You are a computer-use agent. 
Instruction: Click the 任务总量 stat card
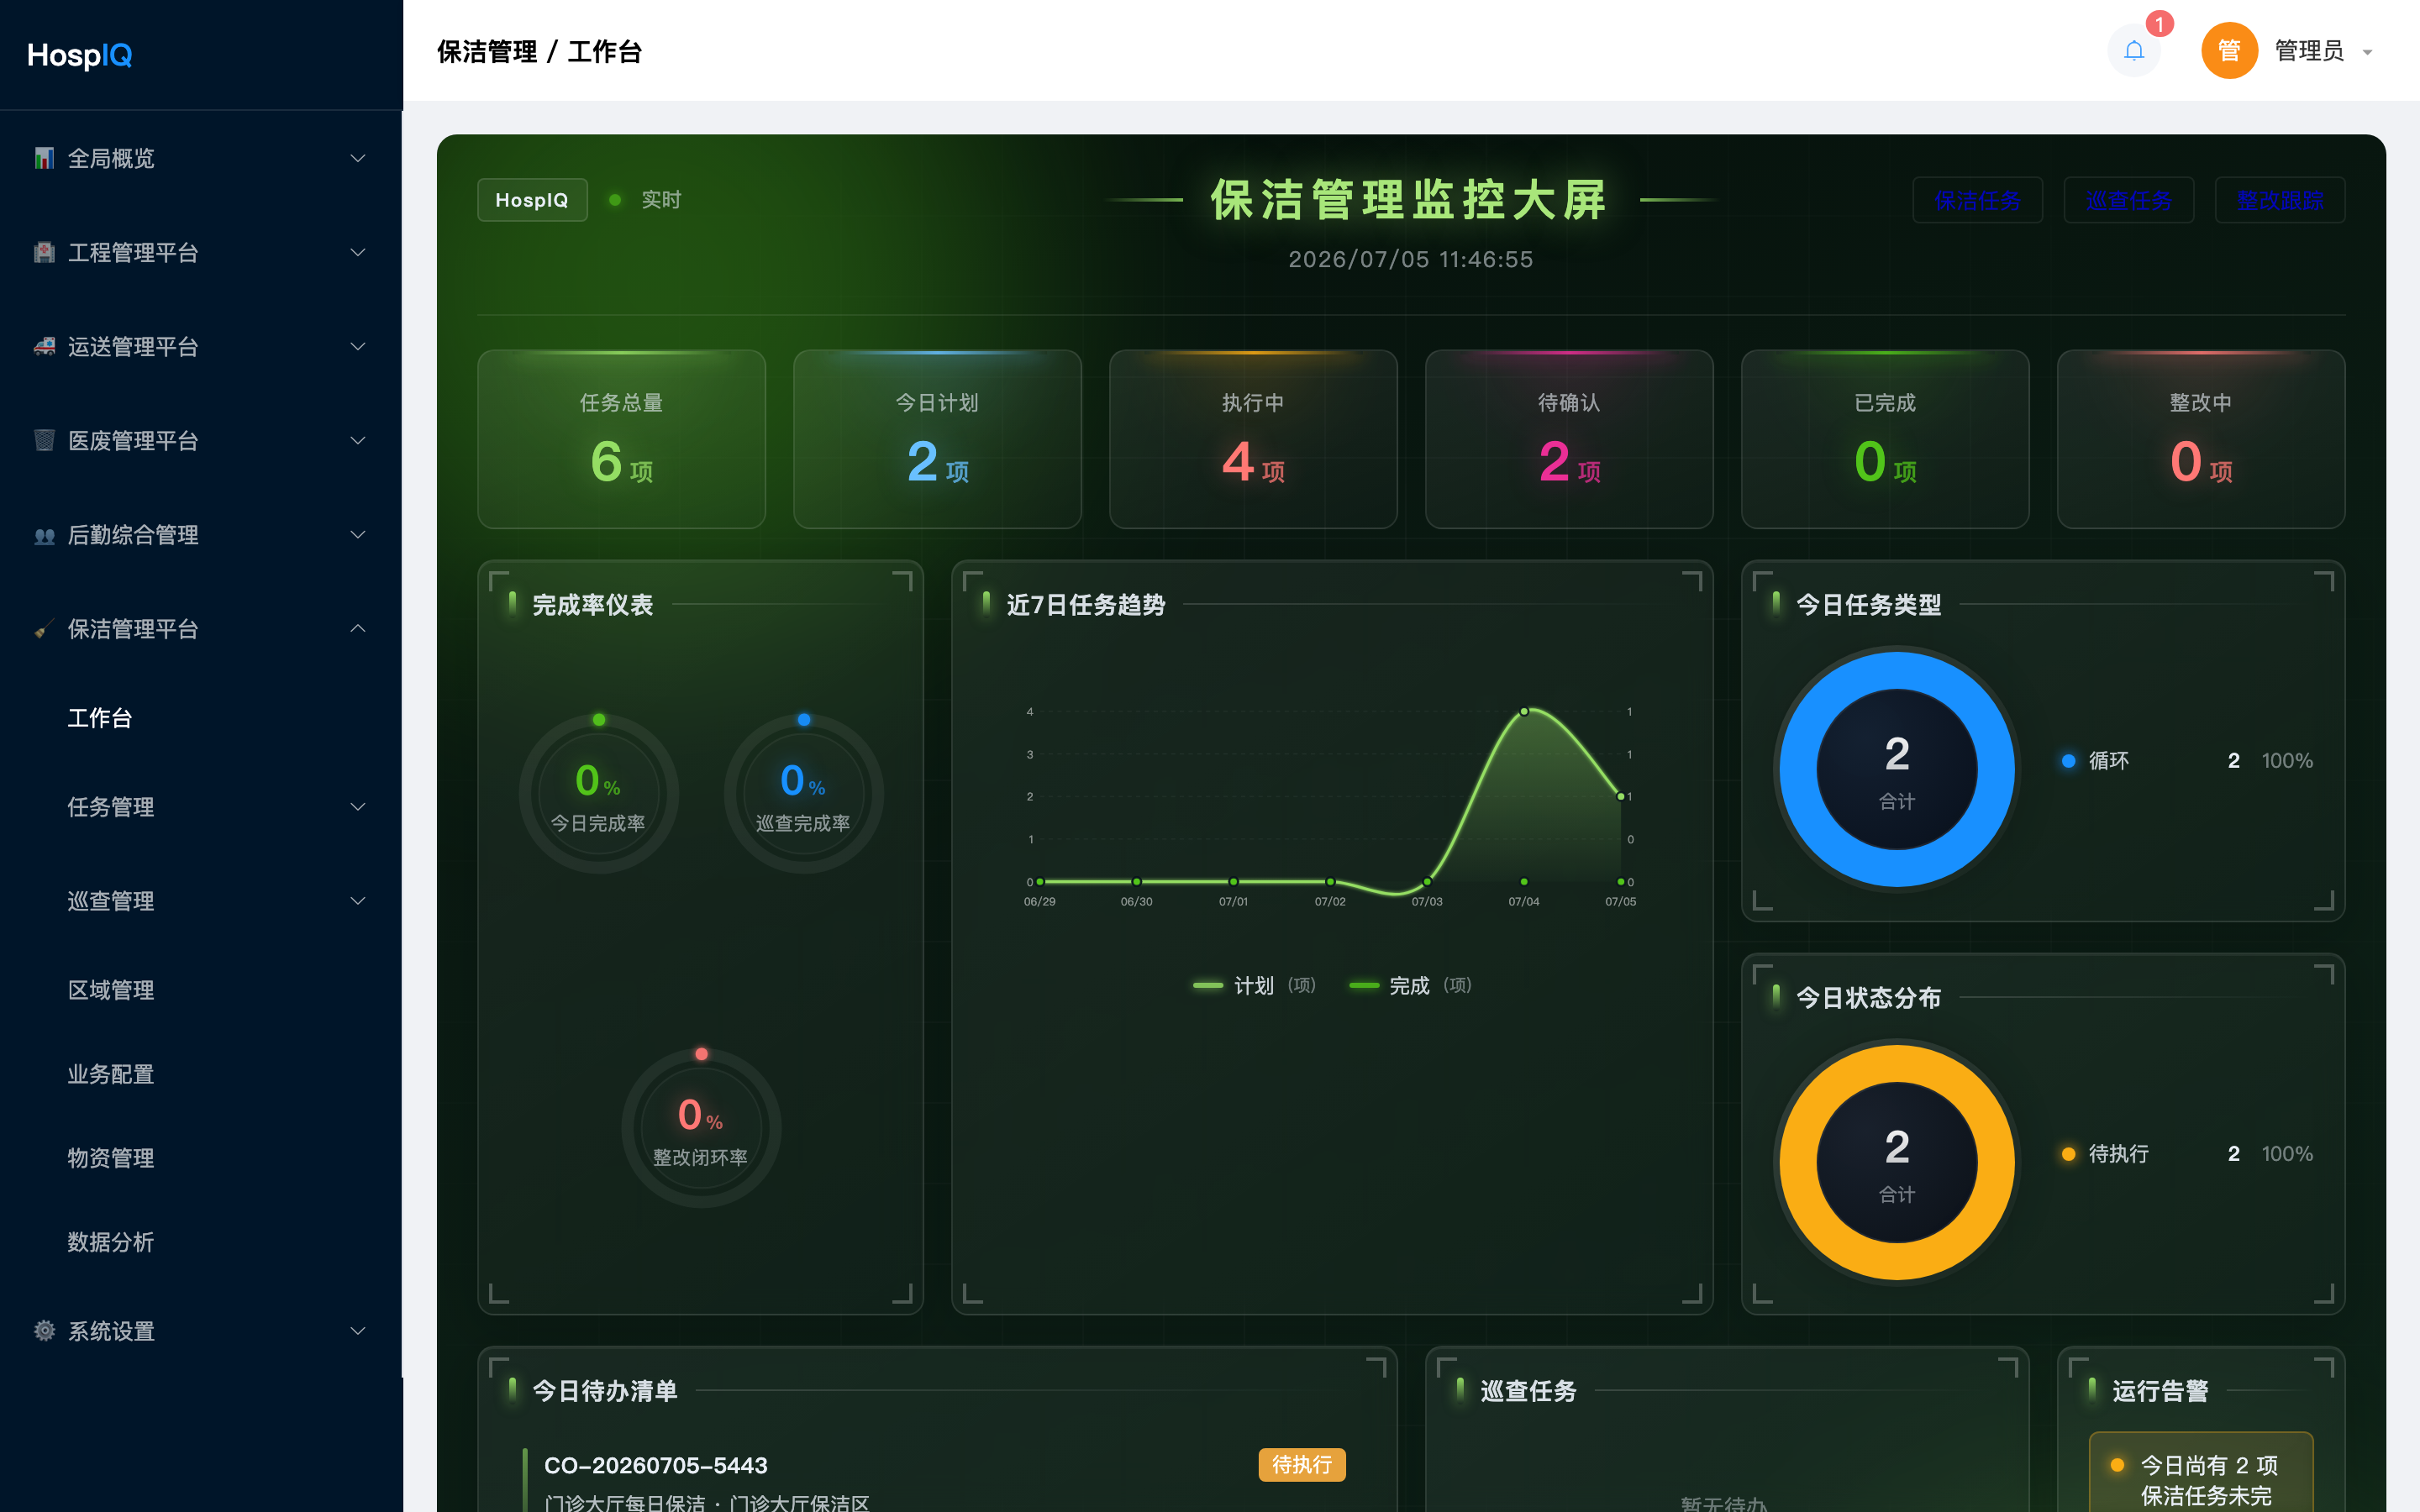[x=622, y=439]
